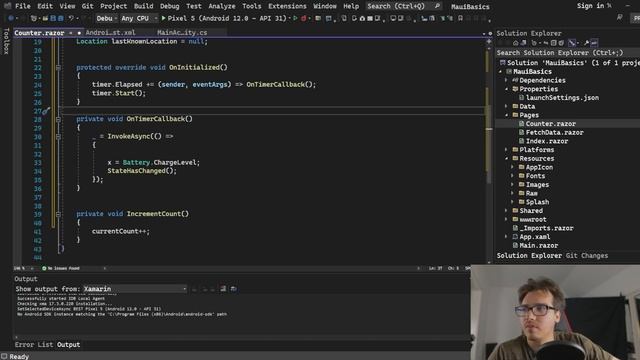Viewport: 640px width, 360px height.
Task: Expand the Data folder
Action: point(507,107)
